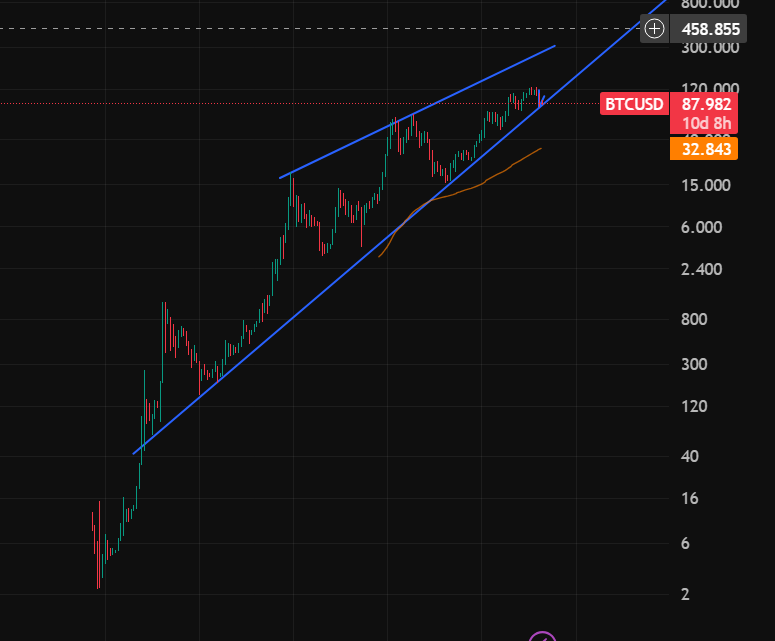Click the 40 price axis label
The height and width of the screenshot is (641, 775).
click(x=690, y=456)
